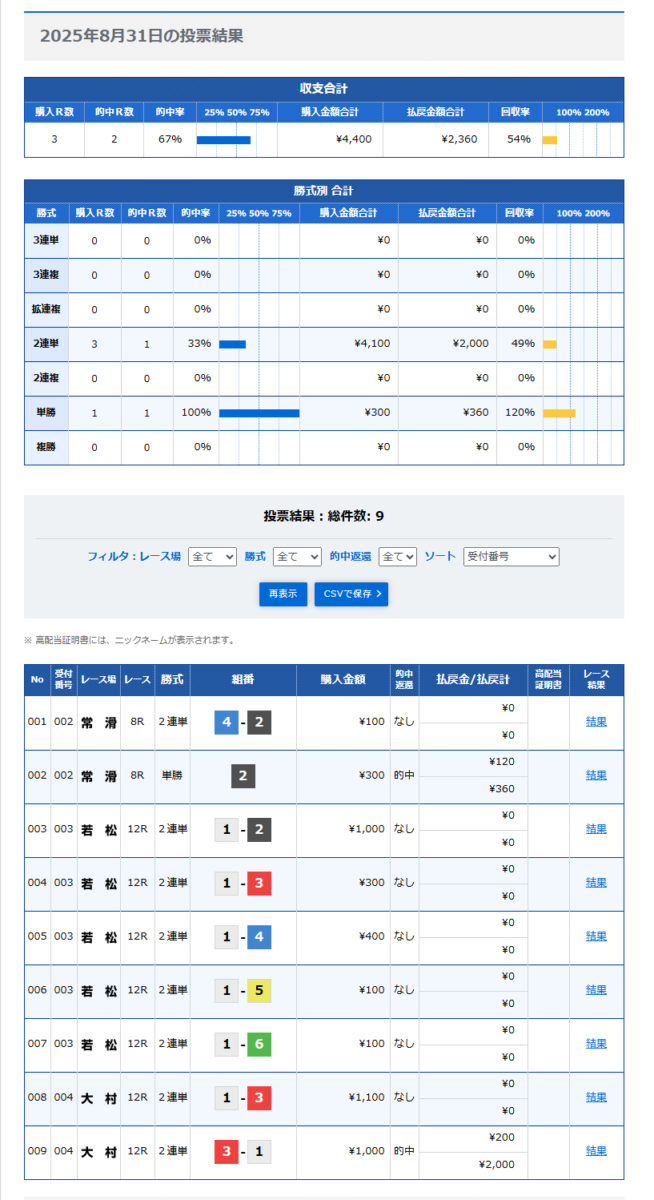The width and height of the screenshot is (654, 1200).
Task: Click the CSVで保存 button
Action: pyautogui.click(x=351, y=594)
